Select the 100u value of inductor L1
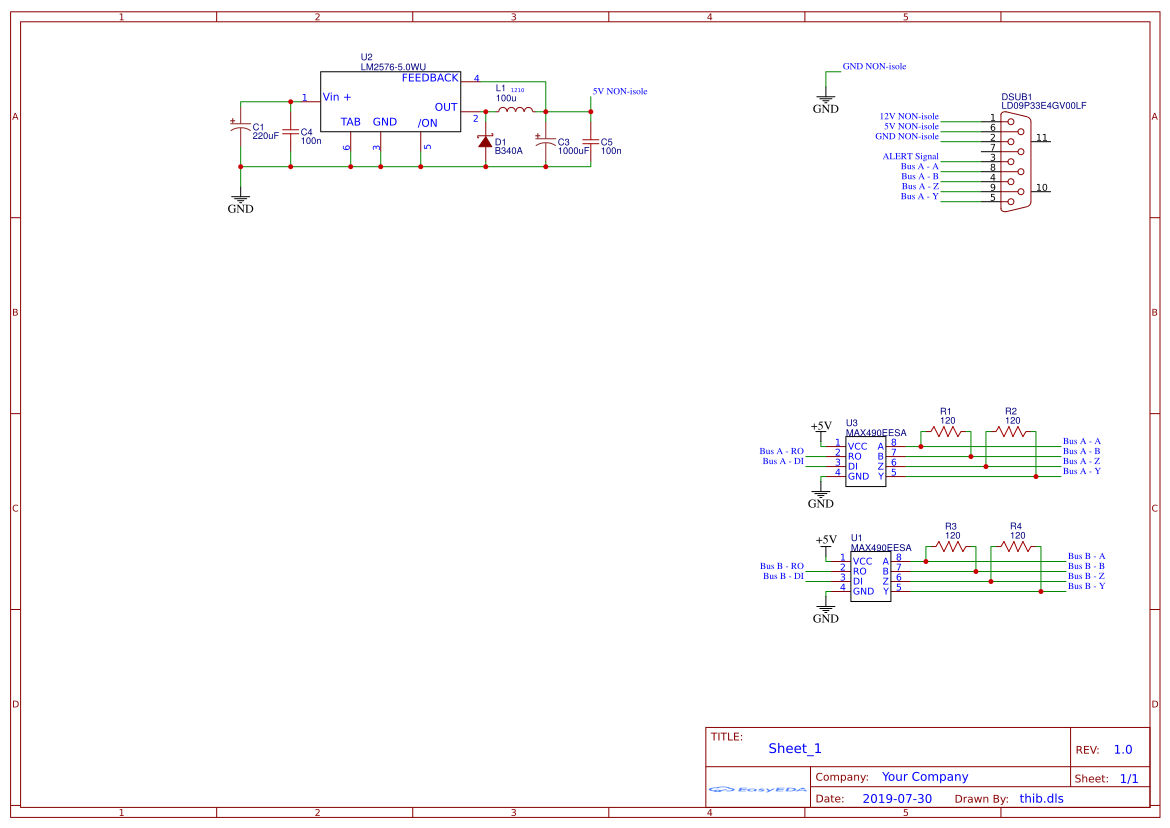 coord(506,98)
